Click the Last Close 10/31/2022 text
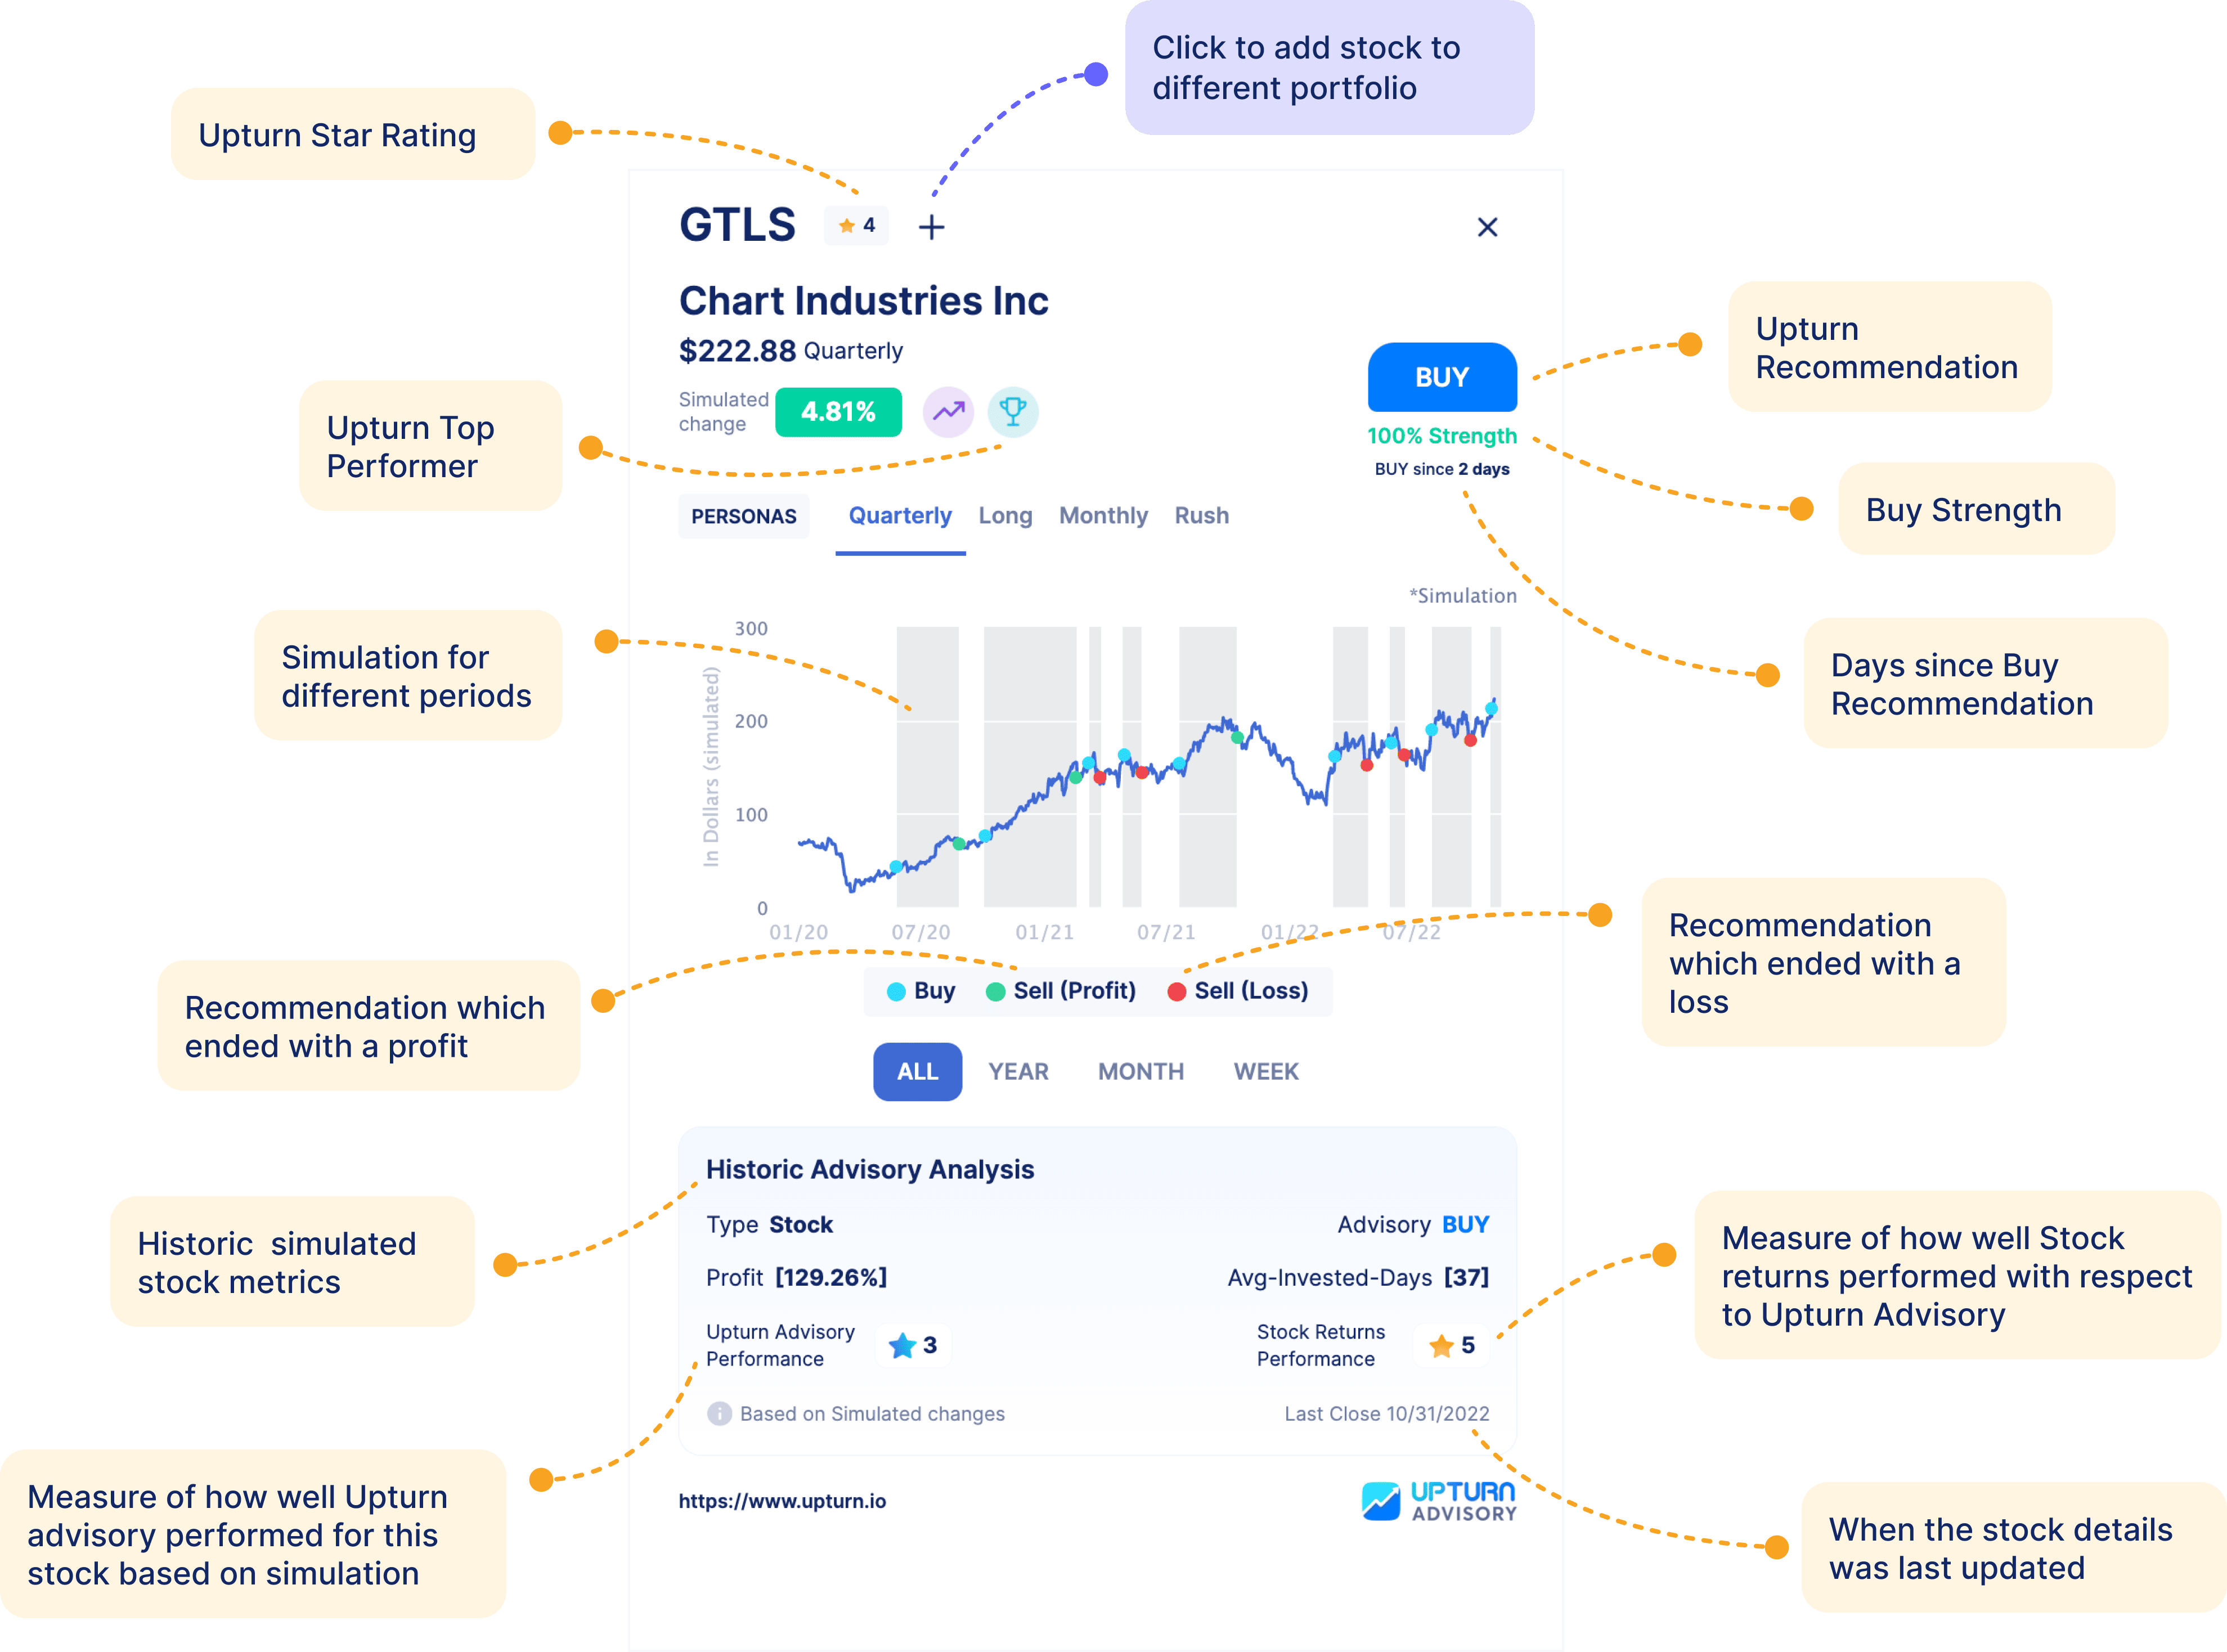Screen dimensions: 2227x1652 pyautogui.click(x=1387, y=1414)
